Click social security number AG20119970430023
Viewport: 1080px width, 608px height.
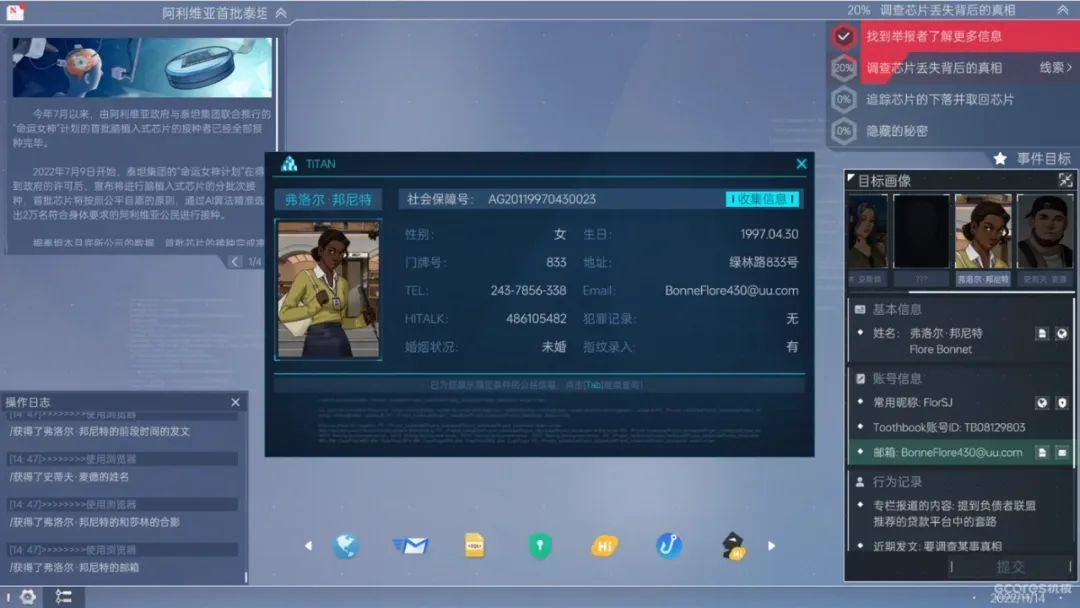541,199
